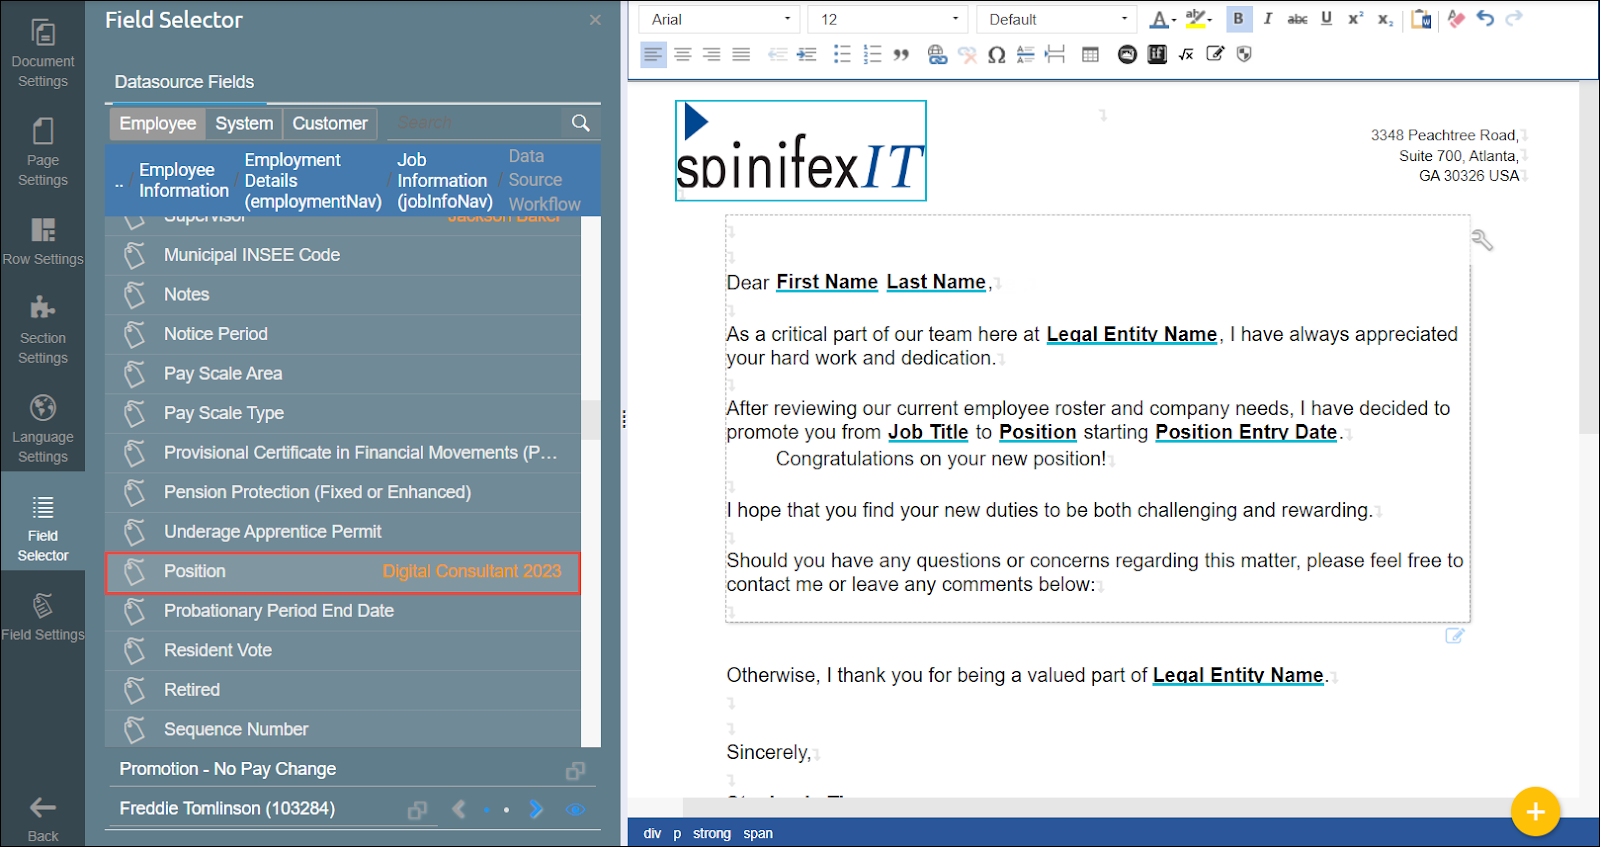Open the Arial font family dropdown

pos(720,19)
